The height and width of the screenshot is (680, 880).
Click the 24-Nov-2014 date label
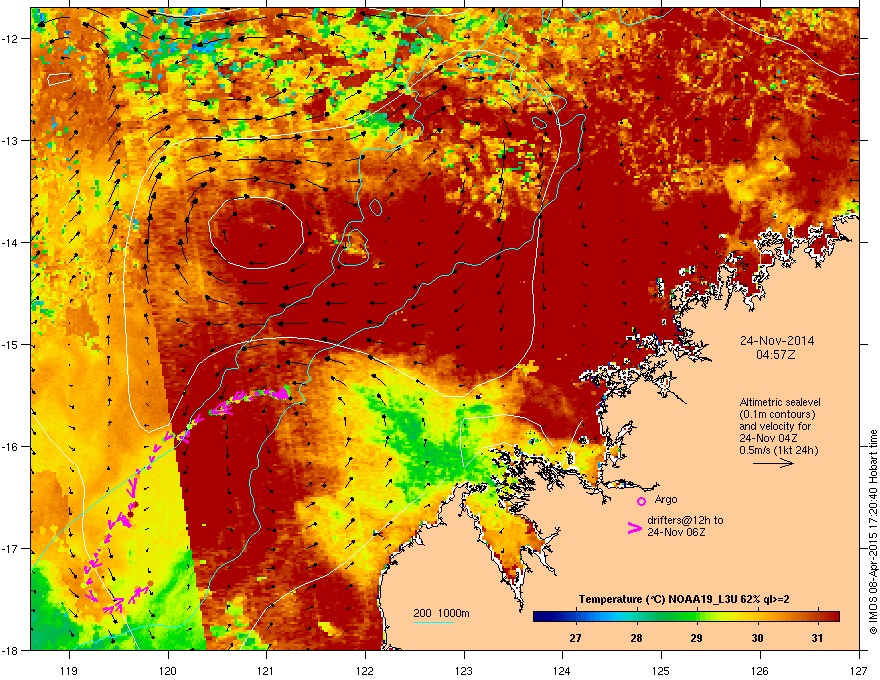(777, 341)
